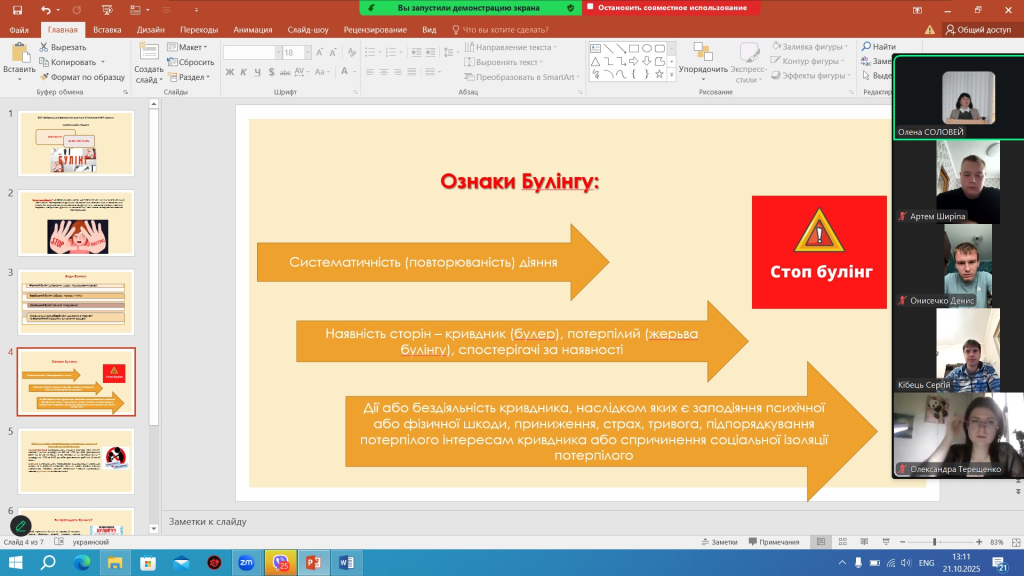The height and width of the screenshot is (576, 1024).
Task: Select slide 2 thumbnail
Action: [76, 223]
